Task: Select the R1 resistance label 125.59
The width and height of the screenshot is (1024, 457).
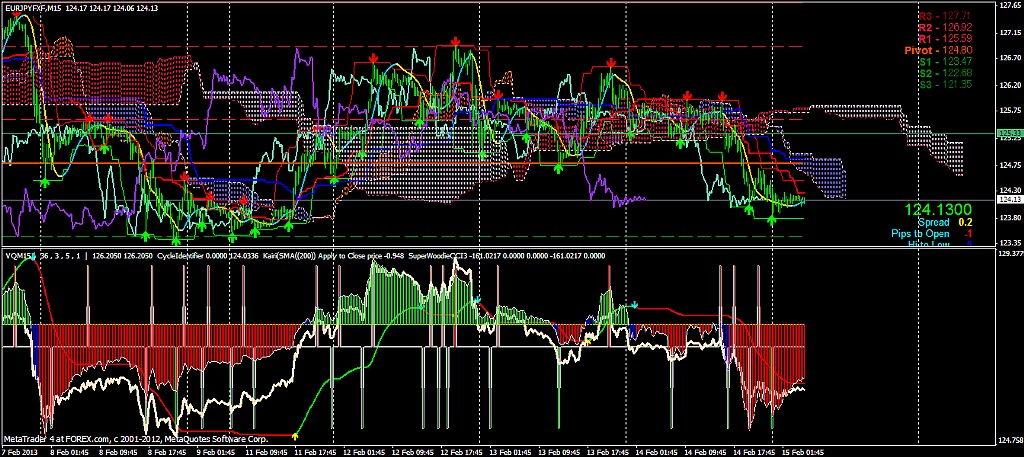Action: click(946, 38)
